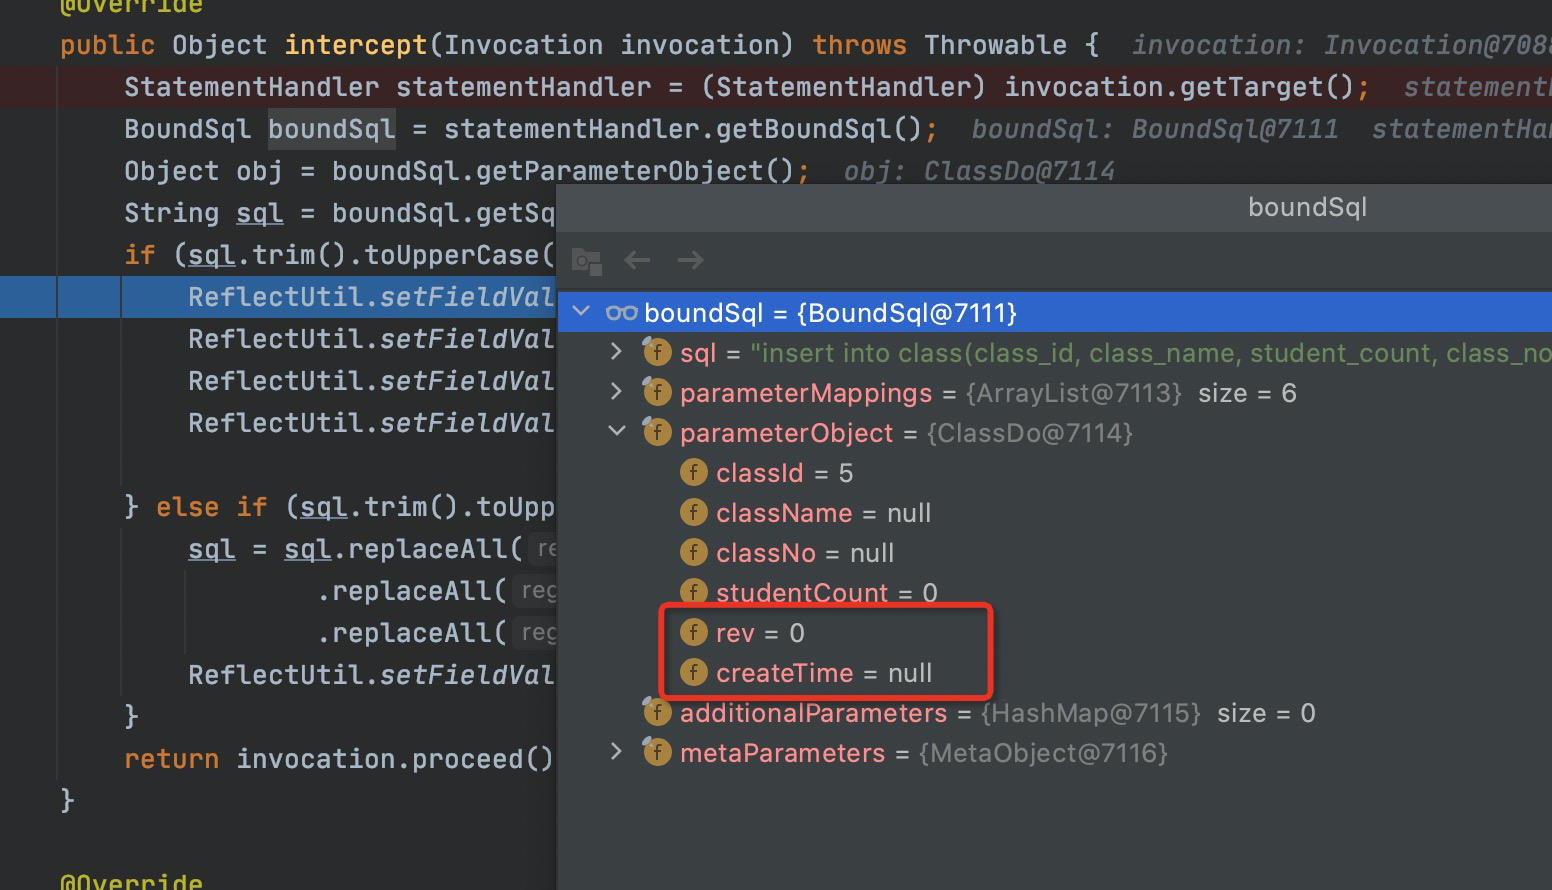
Task: Click the back arrow in boundSql popup
Action: click(x=637, y=261)
